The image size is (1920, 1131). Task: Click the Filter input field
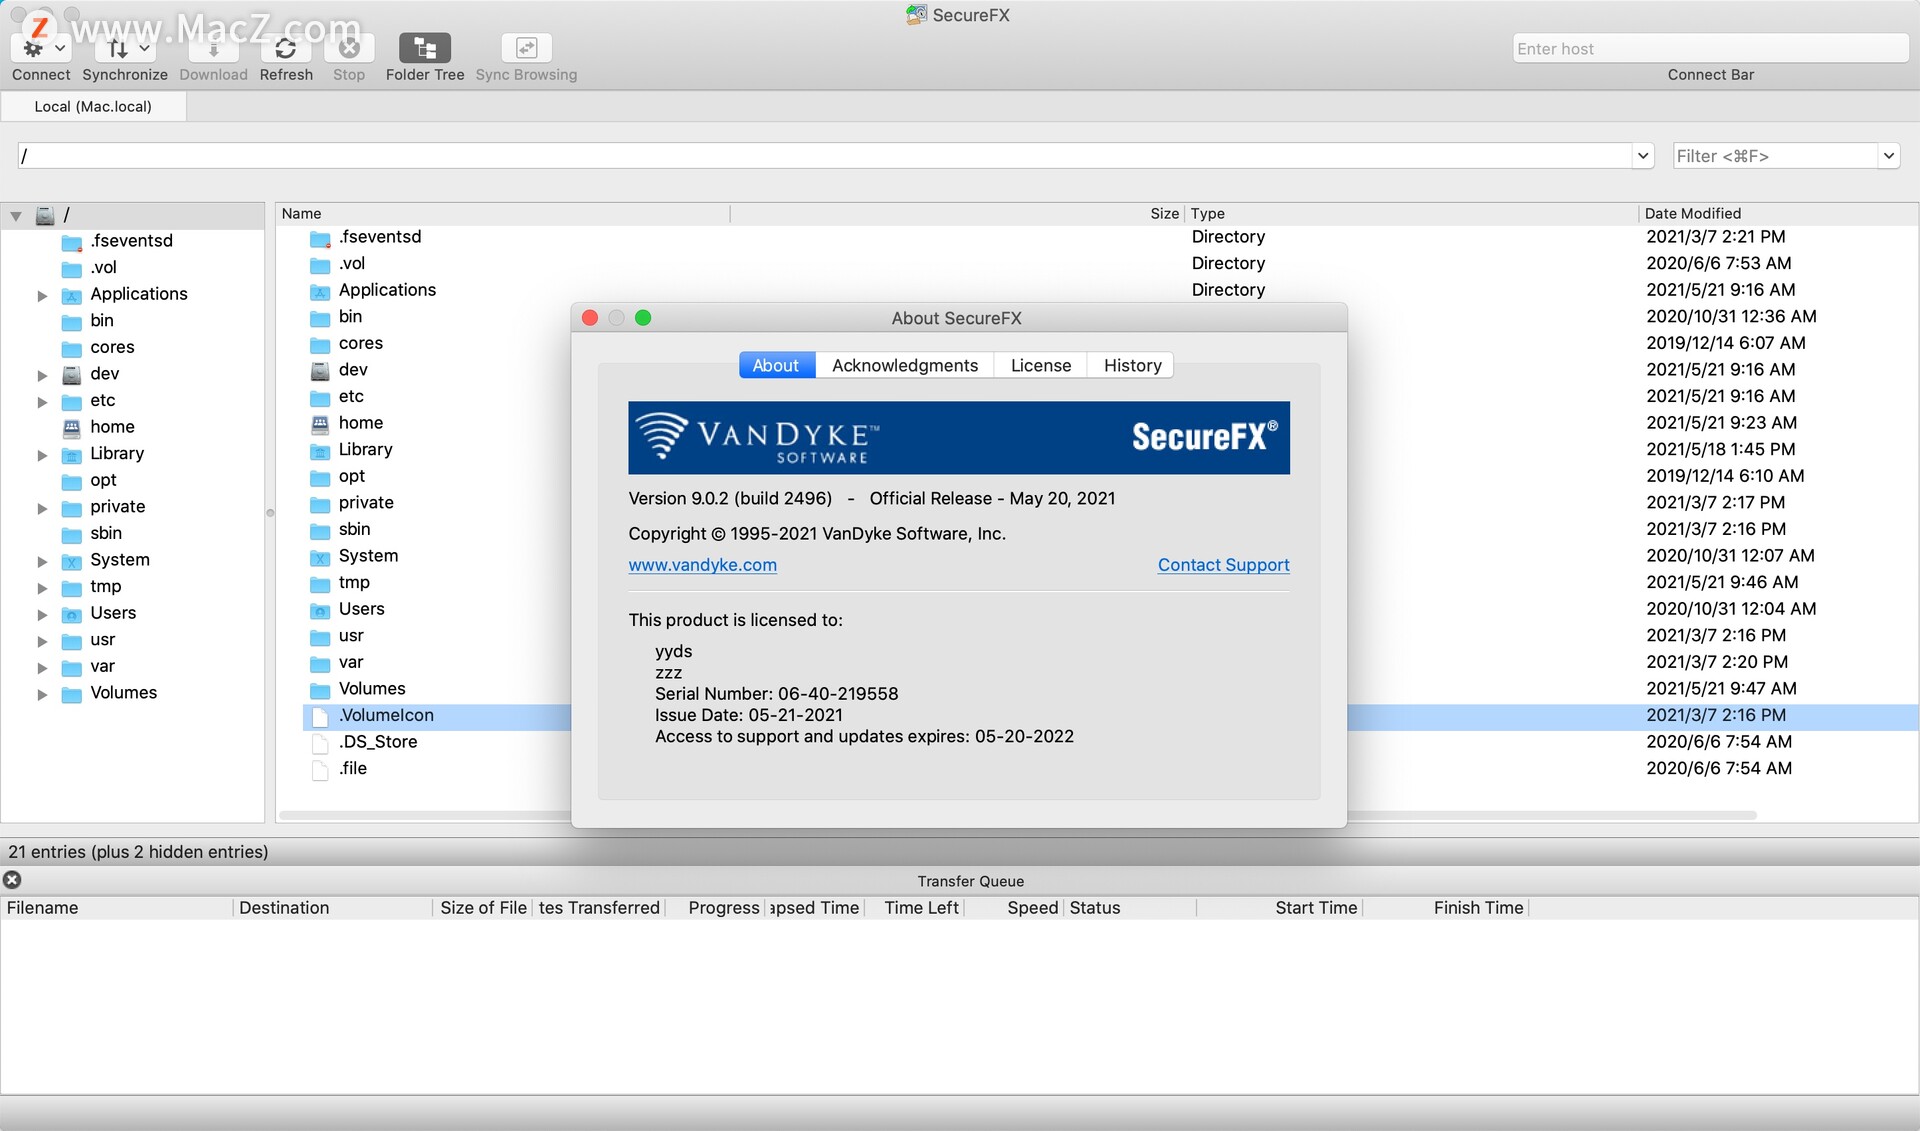[x=1775, y=156]
